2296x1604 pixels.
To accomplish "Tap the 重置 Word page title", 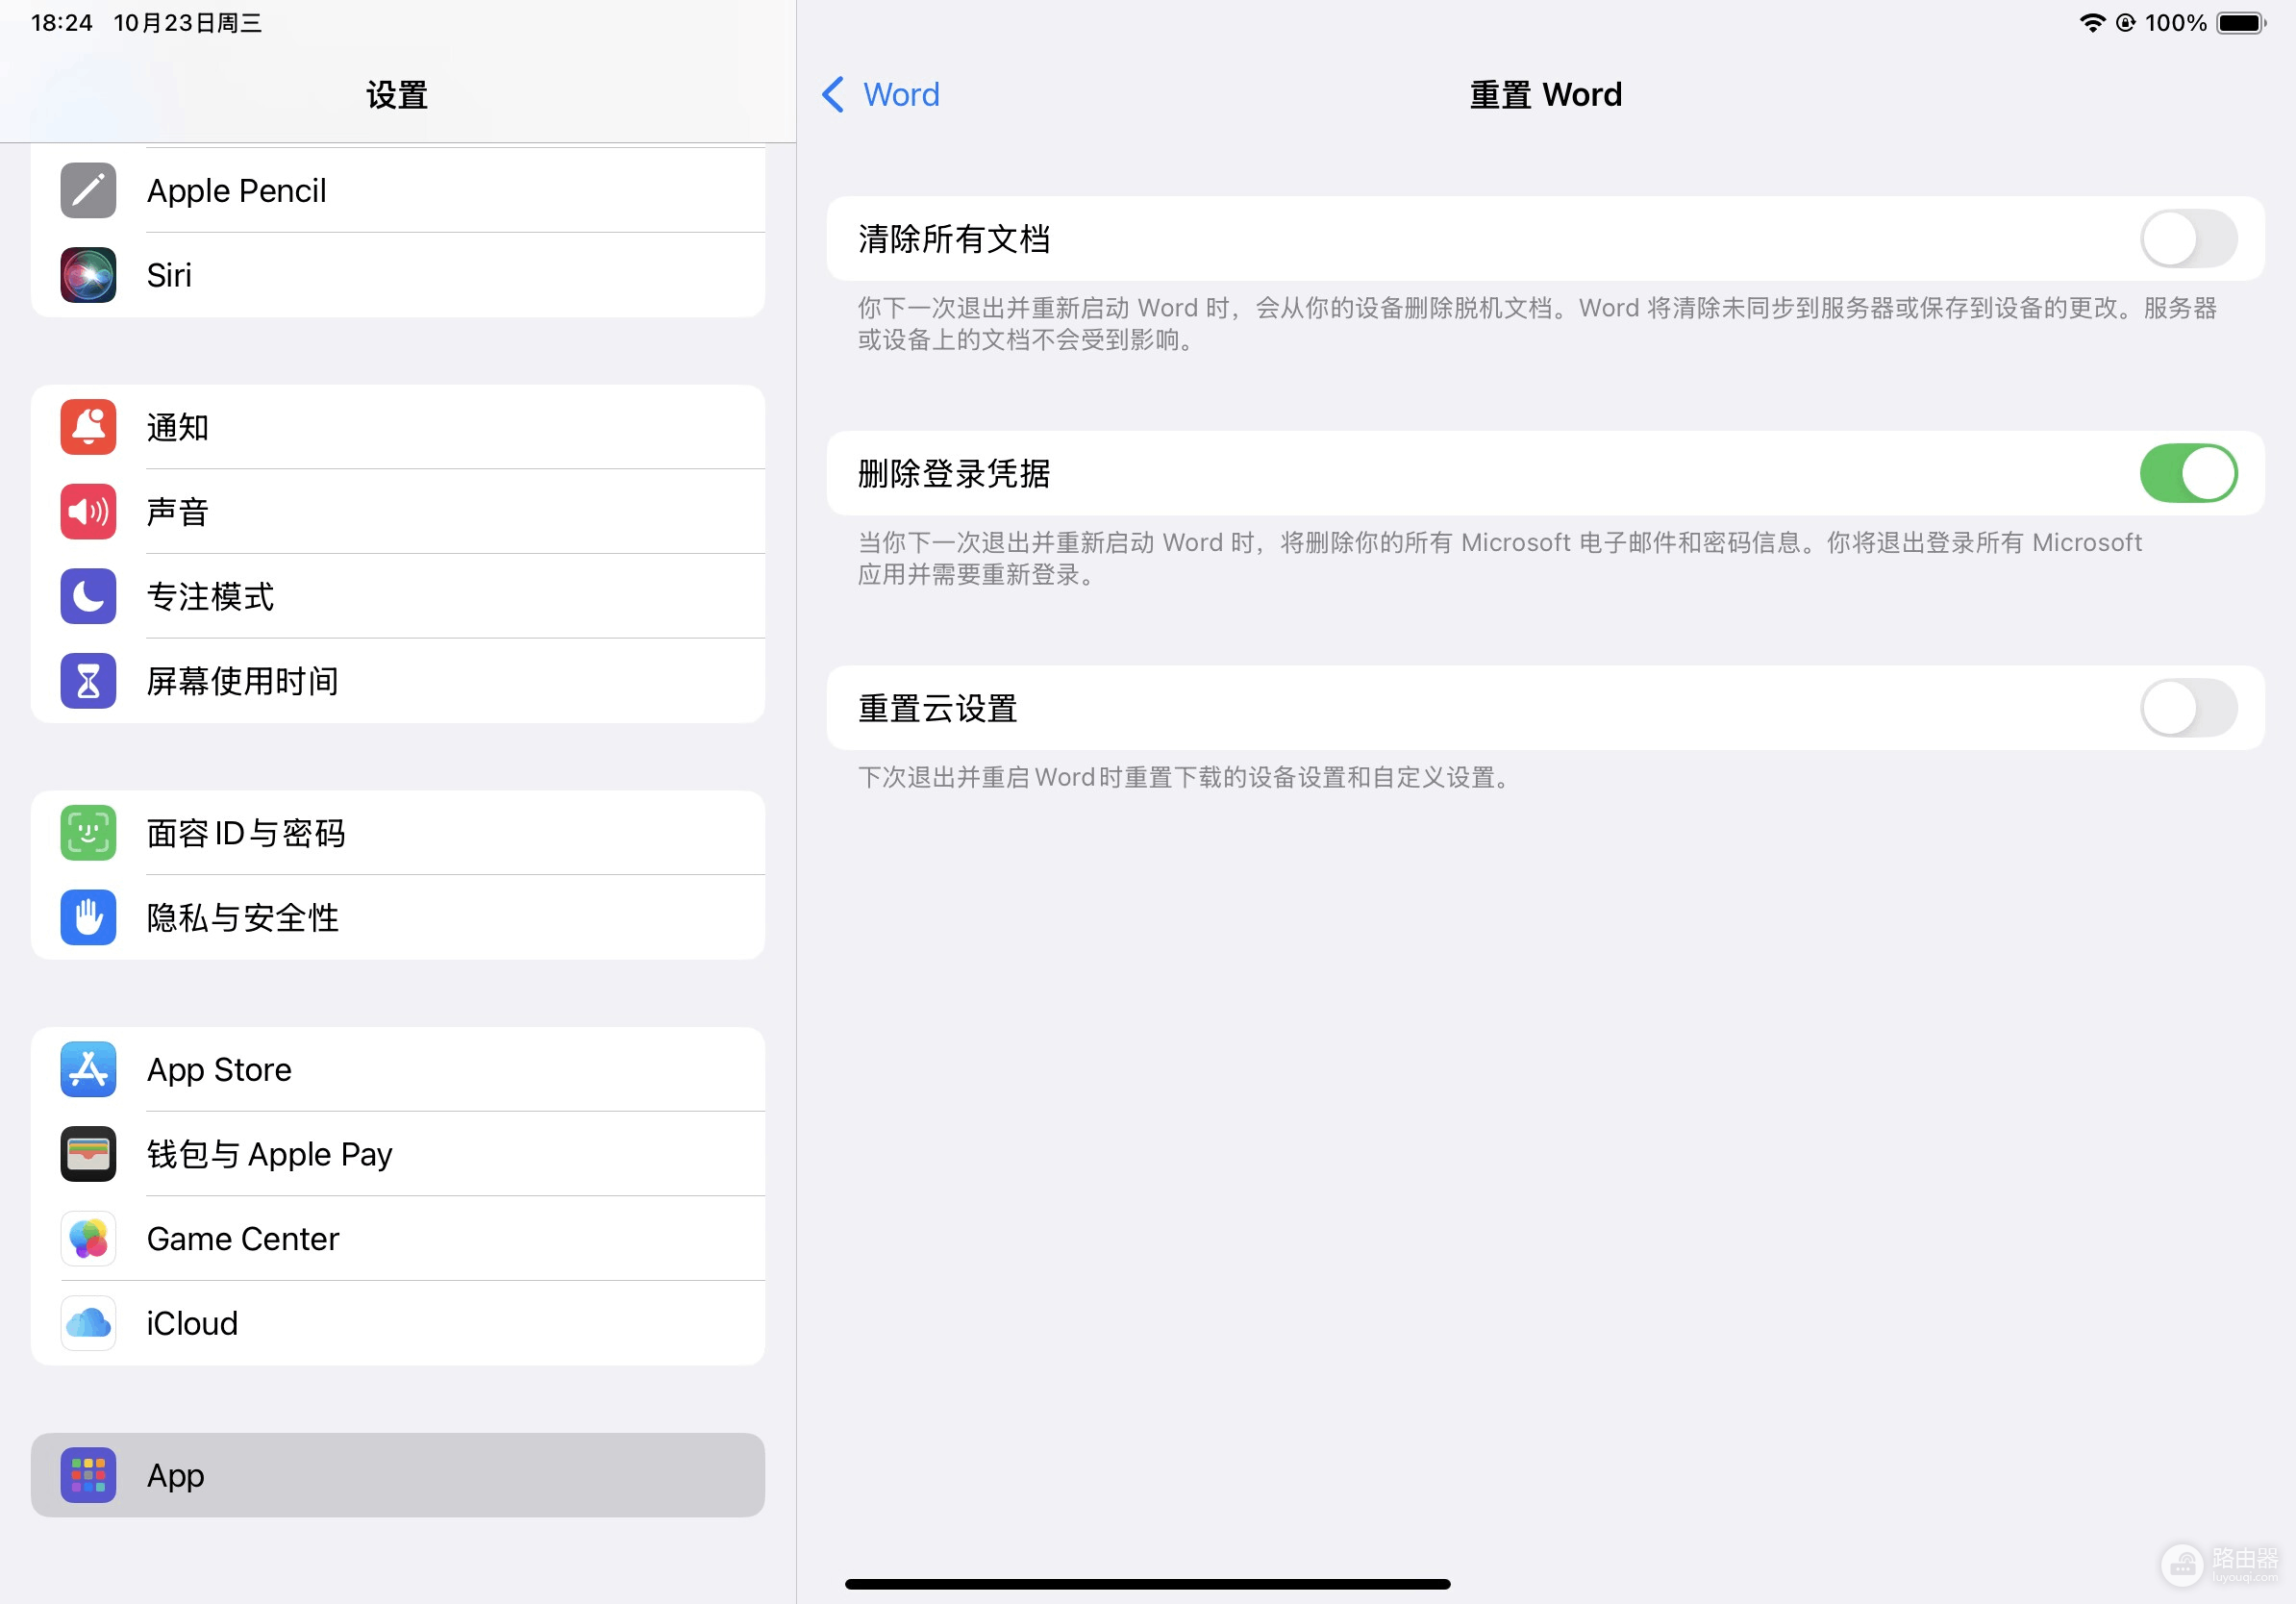I will coord(1545,94).
